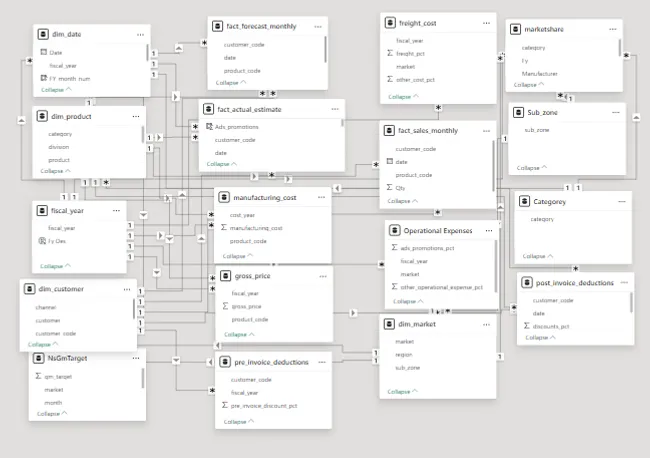Select other_operational_expense_pct field
The width and height of the screenshot is (650, 458).
point(441,287)
